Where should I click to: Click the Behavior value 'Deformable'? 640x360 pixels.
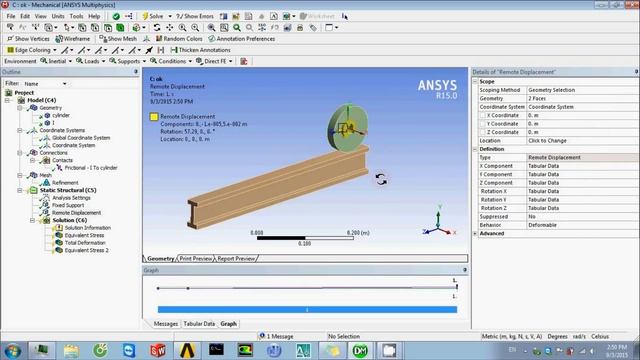pos(582,225)
